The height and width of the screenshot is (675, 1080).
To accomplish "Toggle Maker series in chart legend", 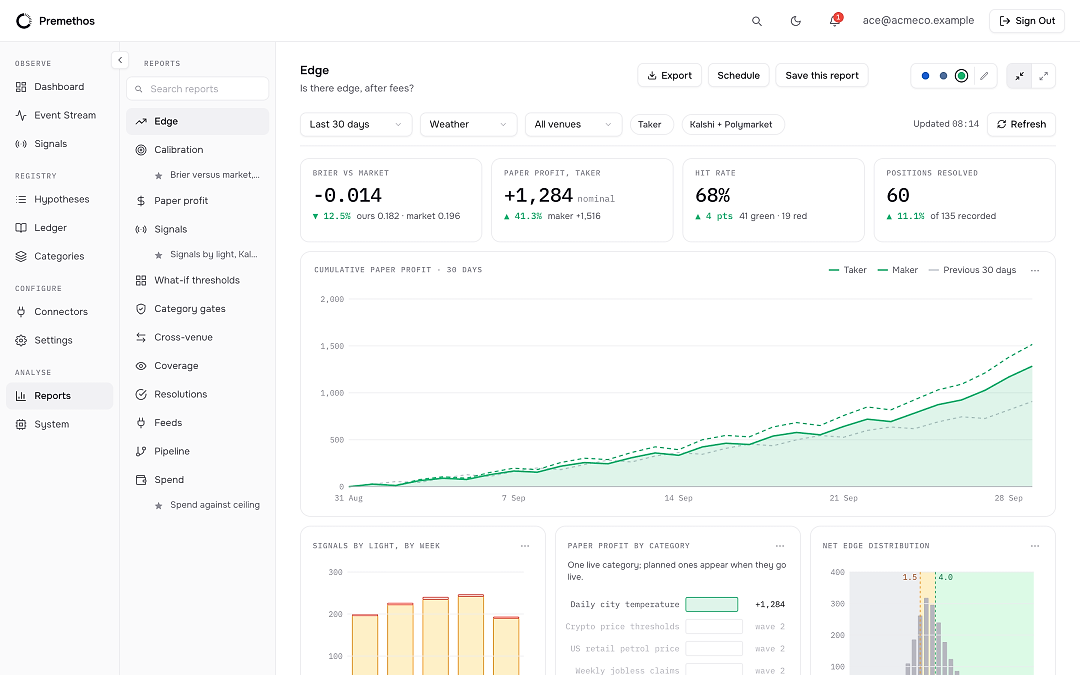I will click(897, 270).
